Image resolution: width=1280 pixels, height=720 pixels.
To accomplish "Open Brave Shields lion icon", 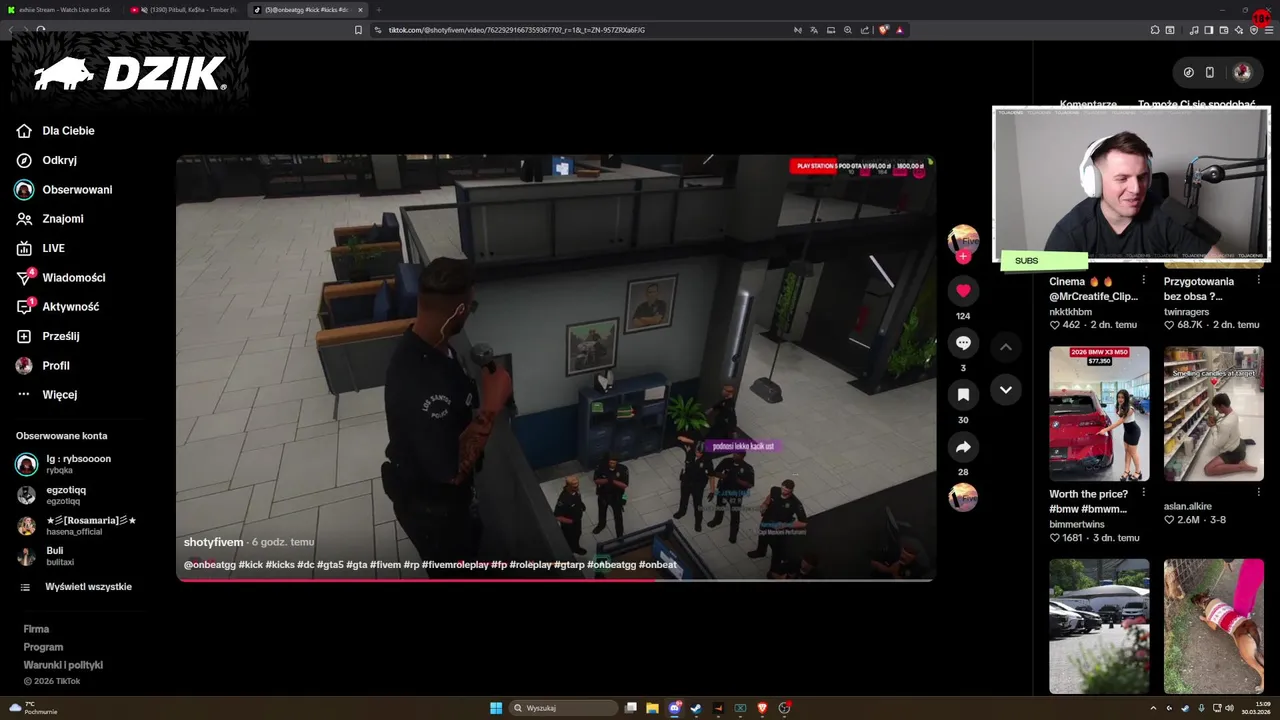I will pyautogui.click(x=883, y=30).
